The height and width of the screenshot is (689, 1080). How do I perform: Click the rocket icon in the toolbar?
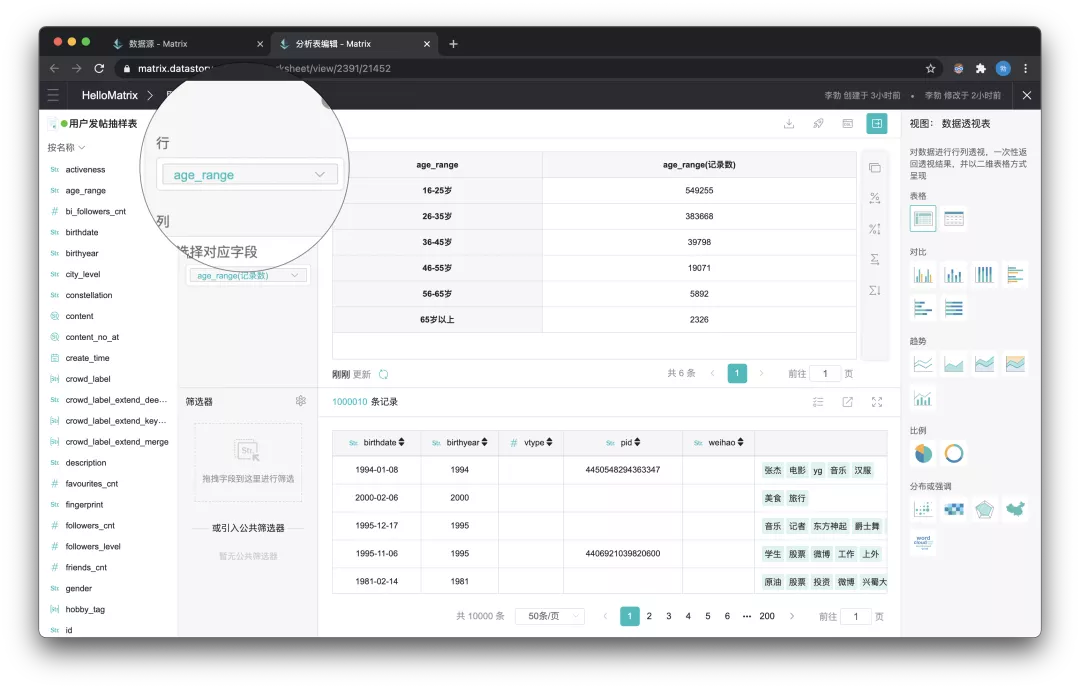click(818, 123)
